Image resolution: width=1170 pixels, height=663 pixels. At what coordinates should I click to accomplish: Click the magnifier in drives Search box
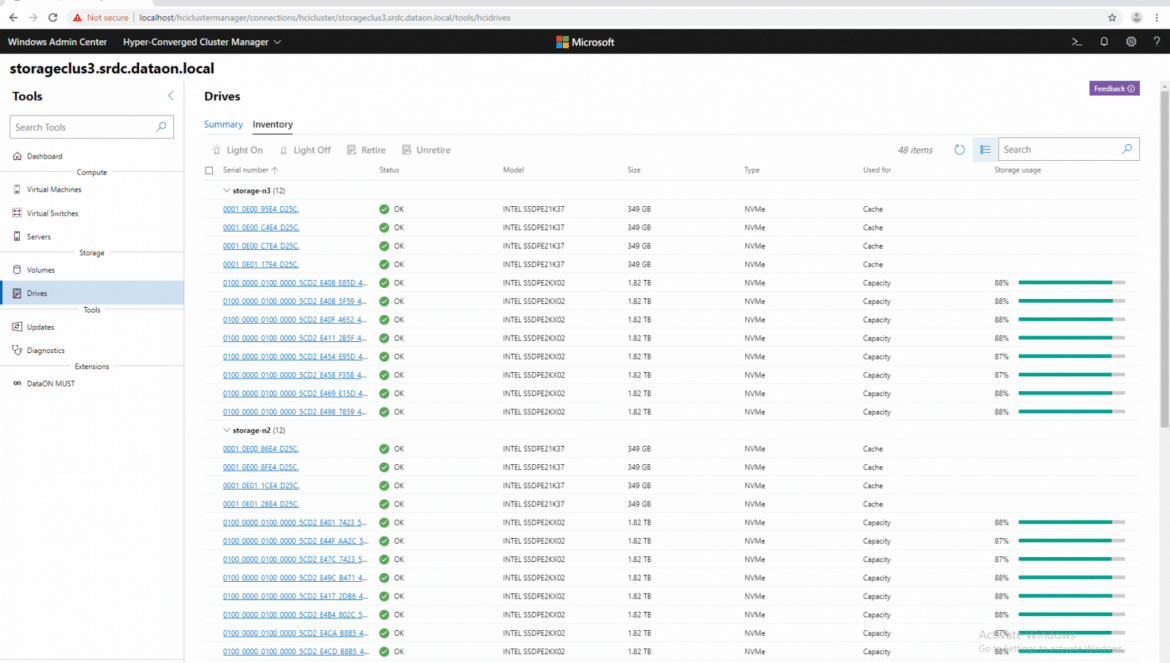pos(1127,149)
